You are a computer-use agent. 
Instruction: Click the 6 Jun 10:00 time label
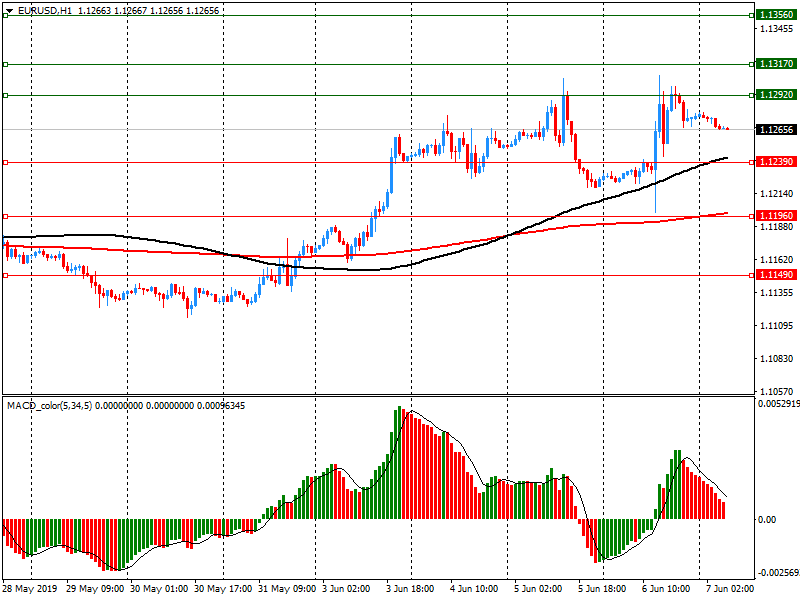coord(666,589)
